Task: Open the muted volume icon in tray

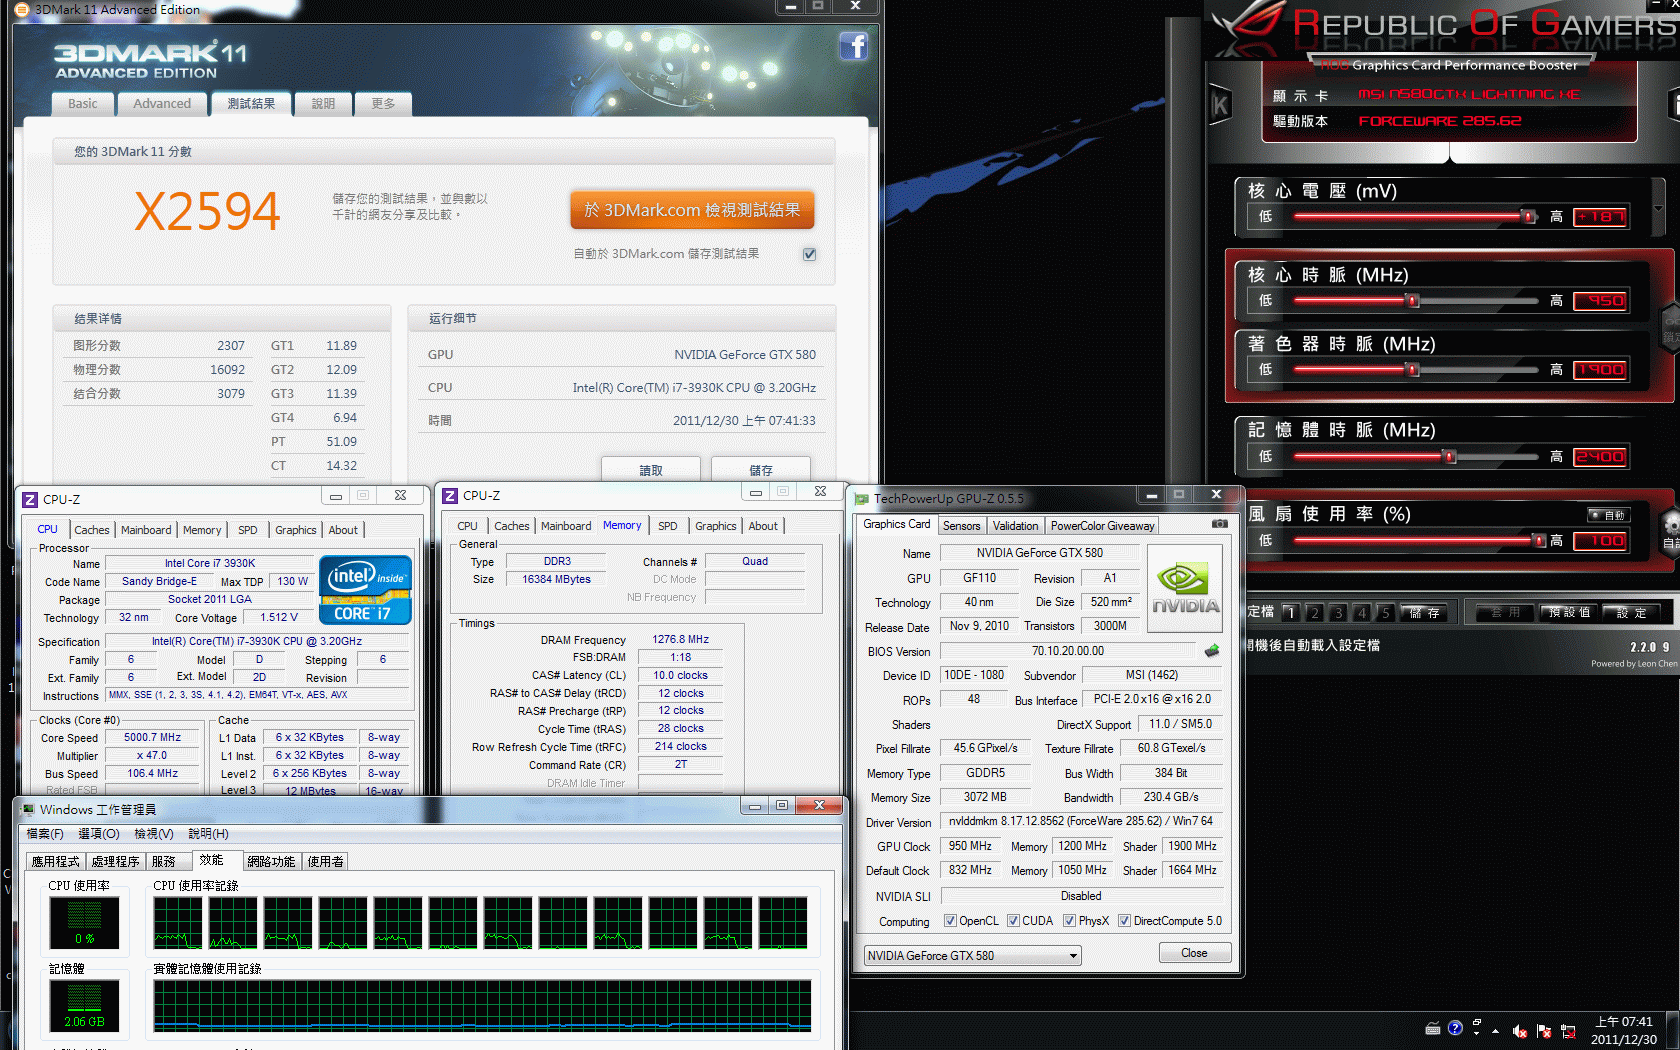Action: (x=1520, y=1031)
